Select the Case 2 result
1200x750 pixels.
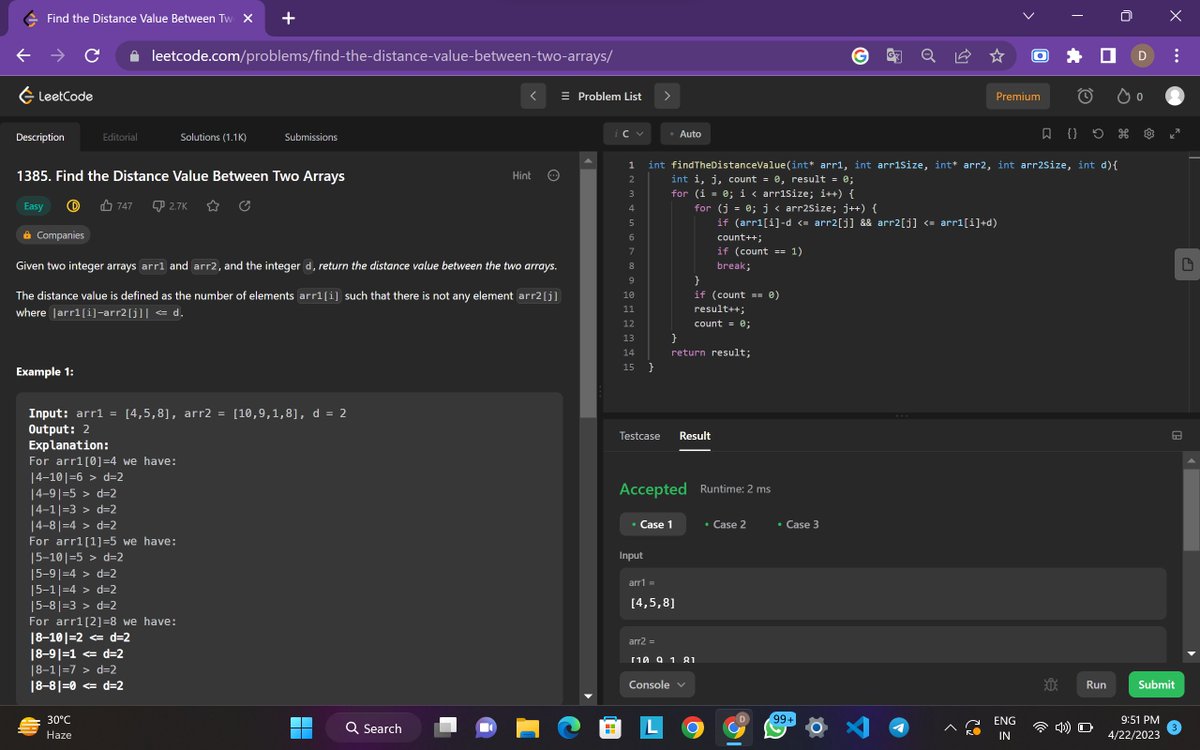(x=726, y=524)
